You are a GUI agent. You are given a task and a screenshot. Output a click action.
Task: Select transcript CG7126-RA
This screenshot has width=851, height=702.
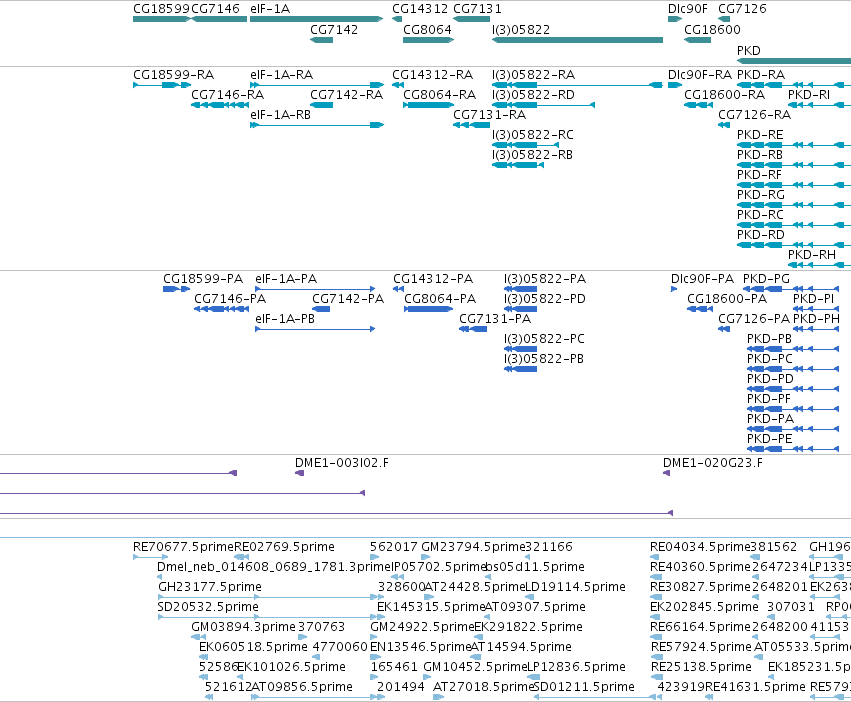coord(754,115)
